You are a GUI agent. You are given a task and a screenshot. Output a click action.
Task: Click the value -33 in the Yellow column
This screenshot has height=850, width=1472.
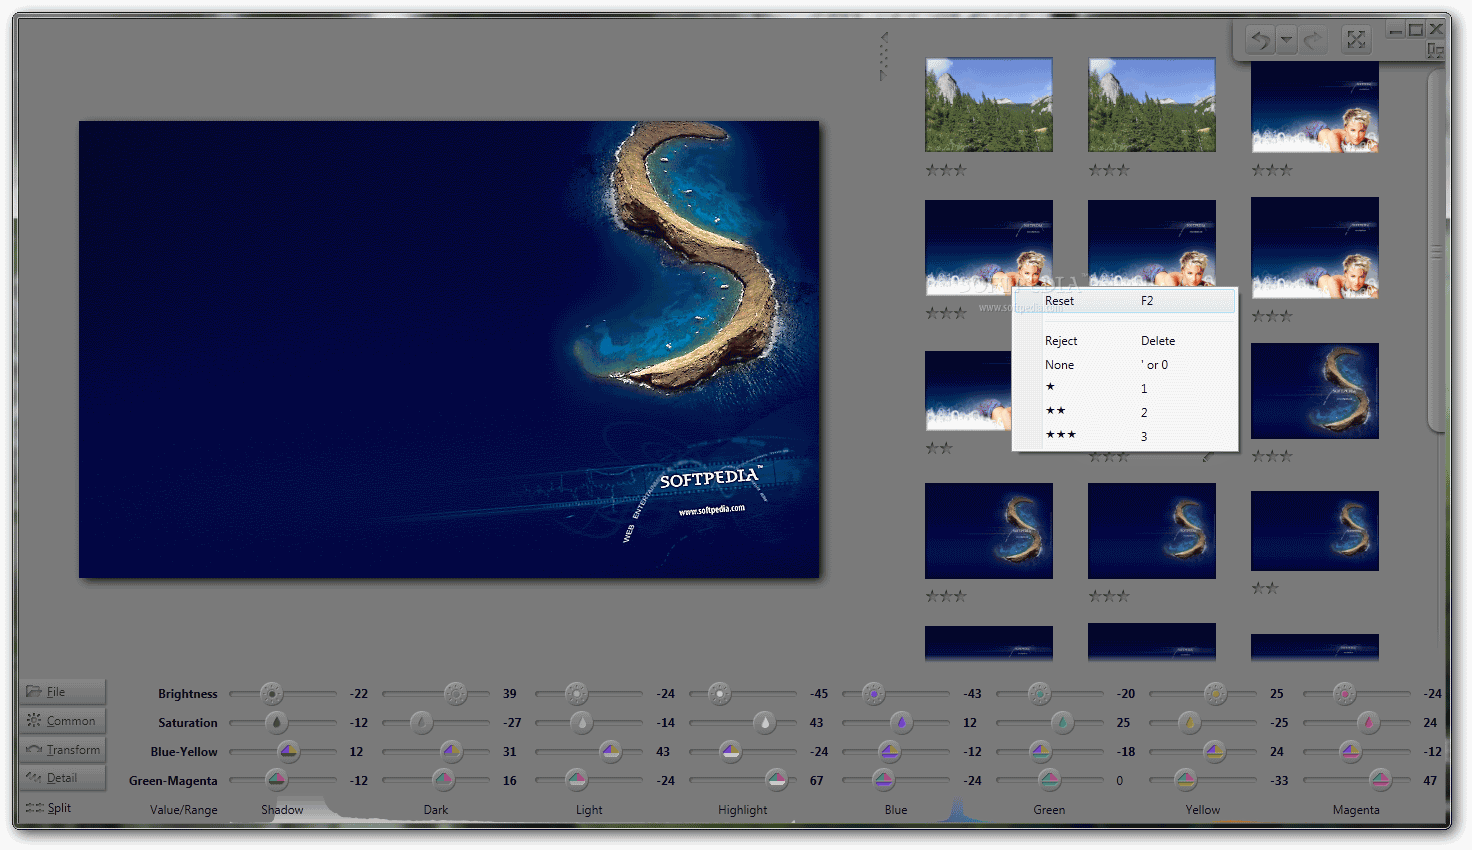(x=1279, y=780)
